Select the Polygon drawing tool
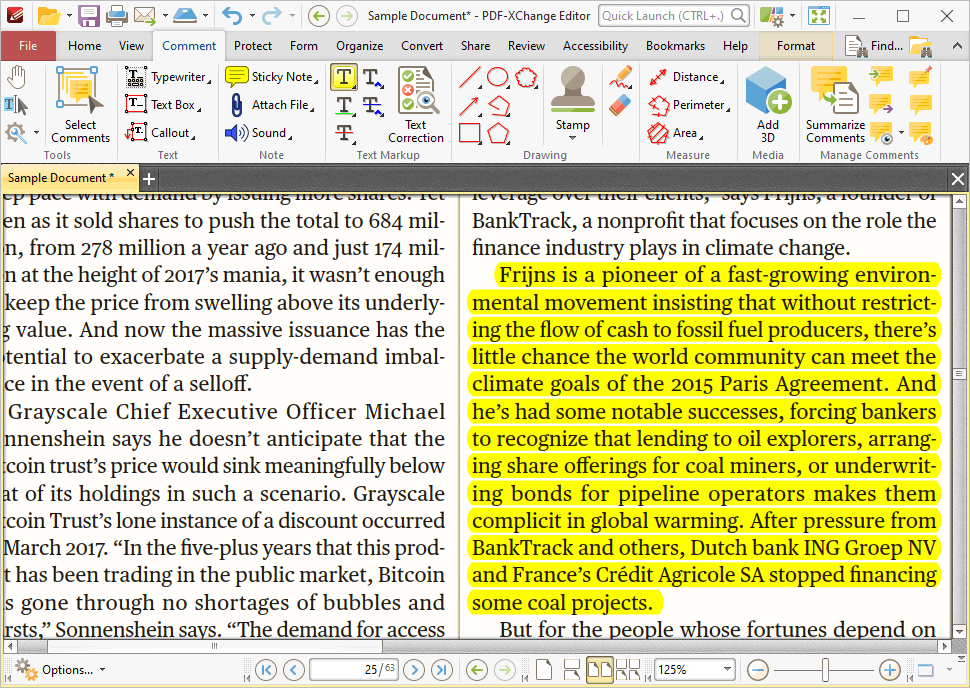Screen dimensions: 970x688 click(x=498, y=133)
